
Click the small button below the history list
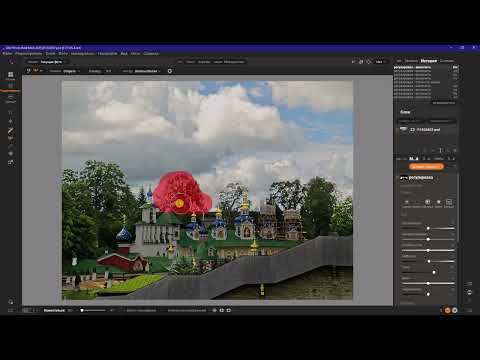pos(444,103)
